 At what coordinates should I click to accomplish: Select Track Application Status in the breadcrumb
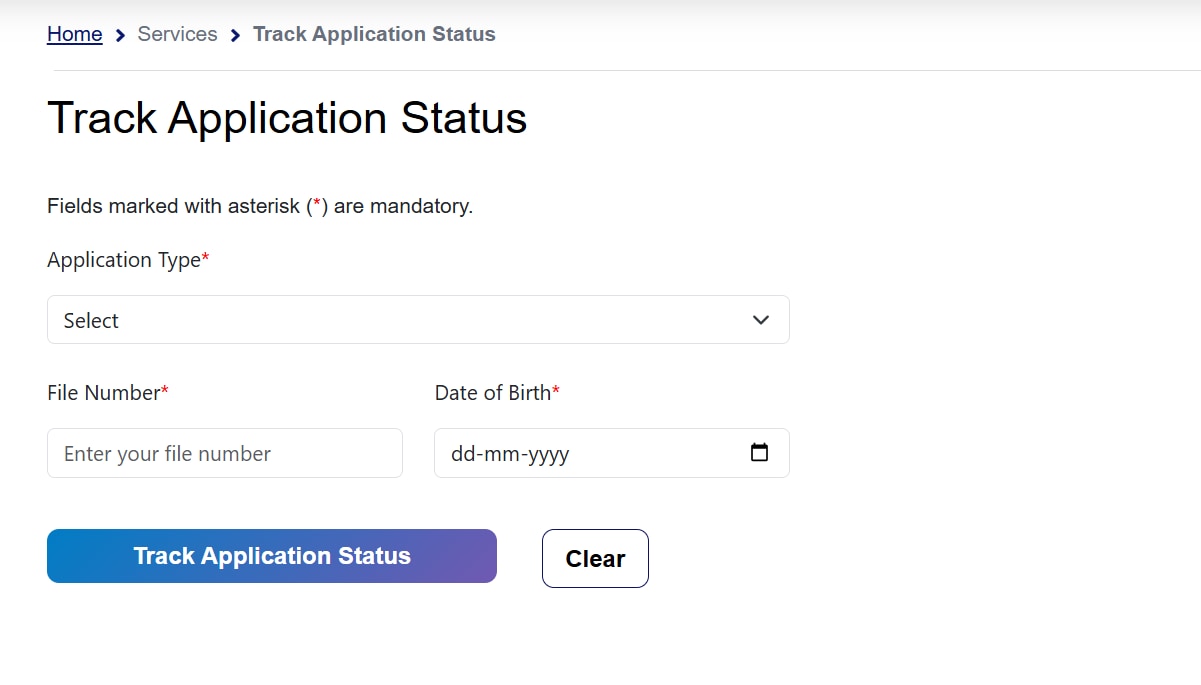[374, 34]
